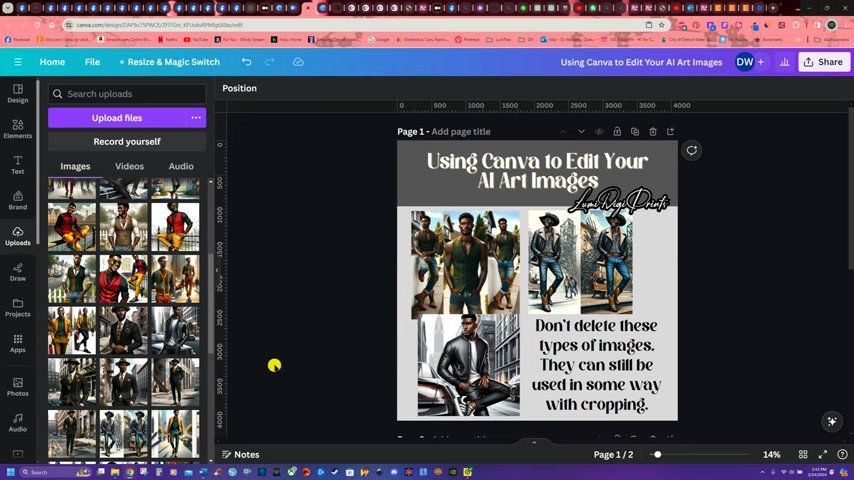Open more upload options three dots

[x=196, y=118]
